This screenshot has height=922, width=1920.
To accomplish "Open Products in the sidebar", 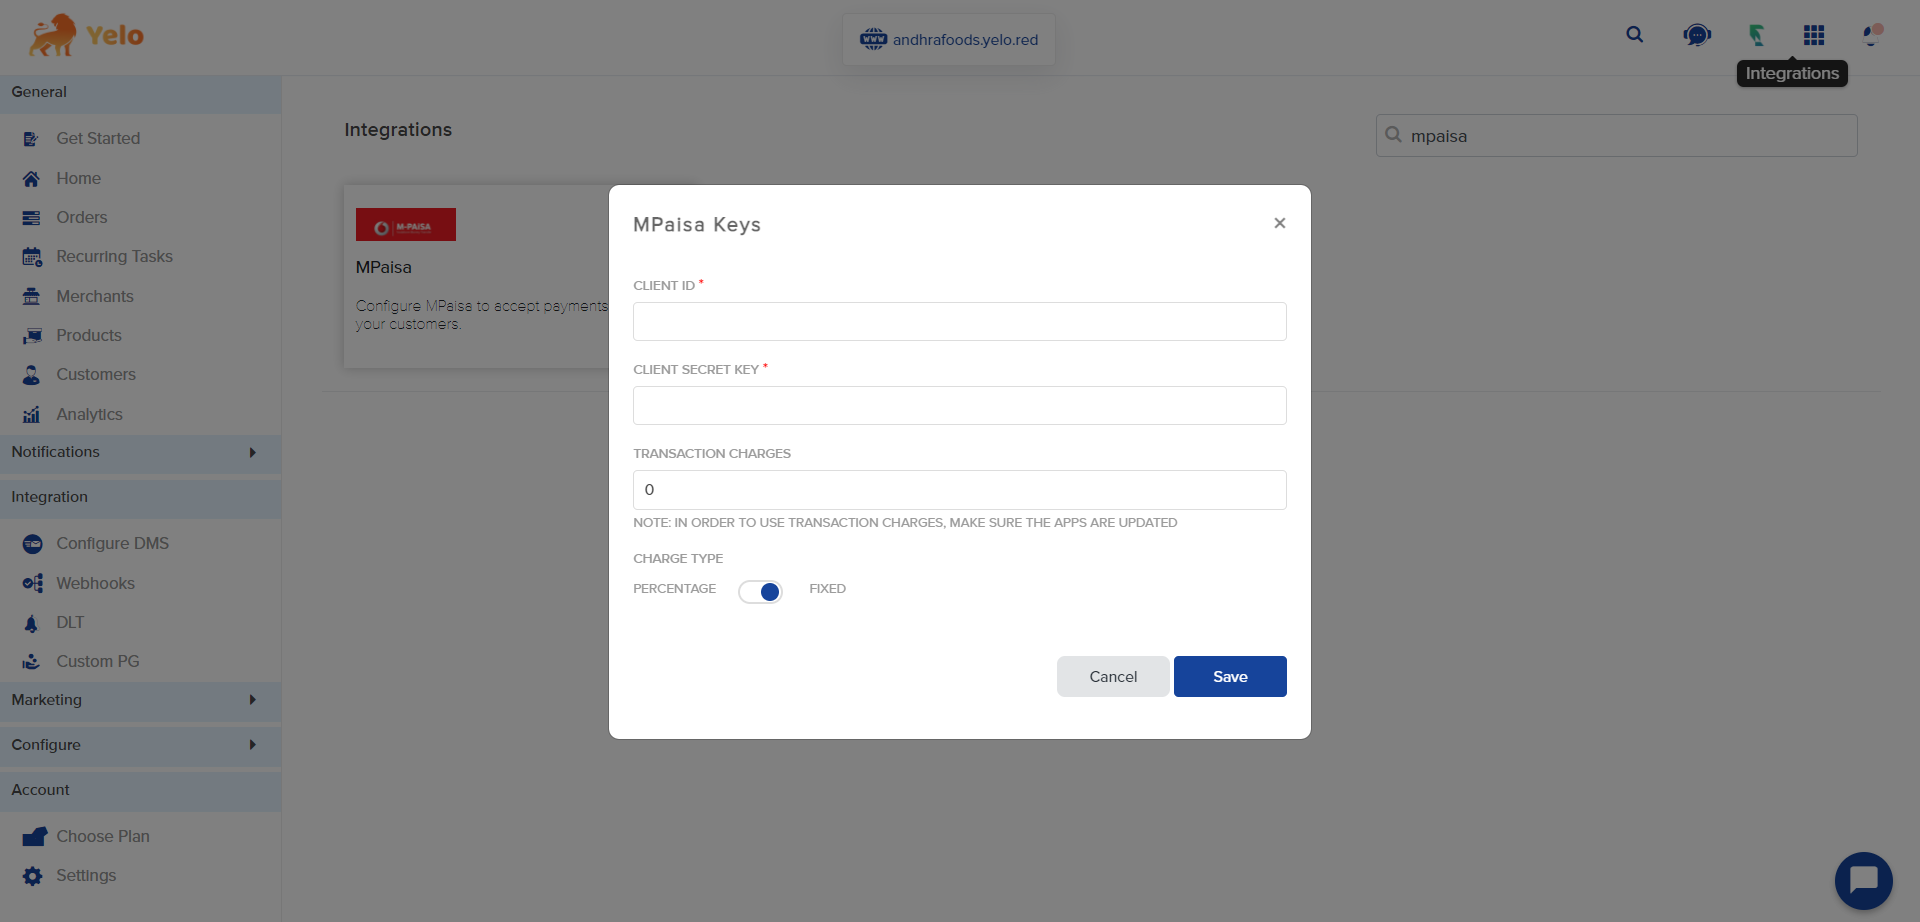I will click(x=89, y=336).
